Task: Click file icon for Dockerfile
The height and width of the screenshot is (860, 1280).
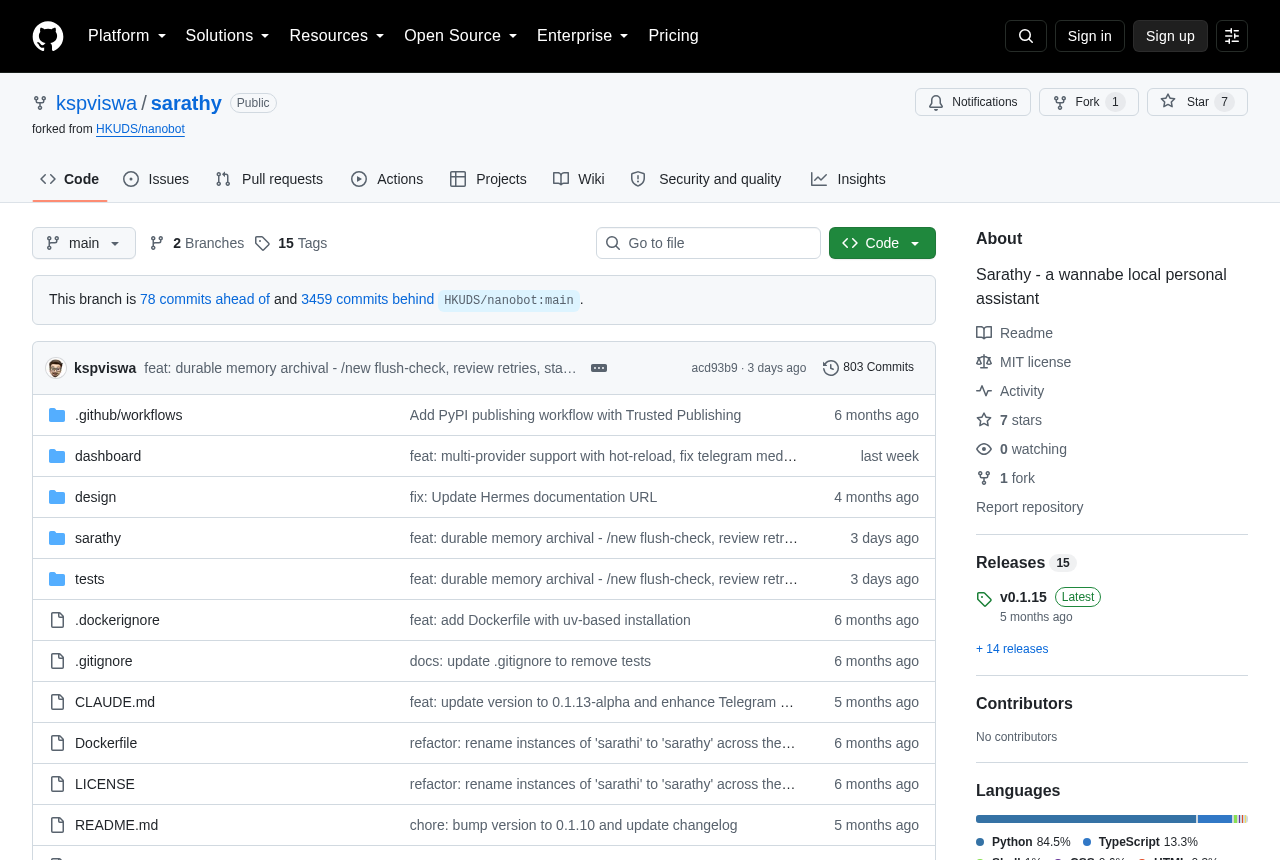Action: 57,743
